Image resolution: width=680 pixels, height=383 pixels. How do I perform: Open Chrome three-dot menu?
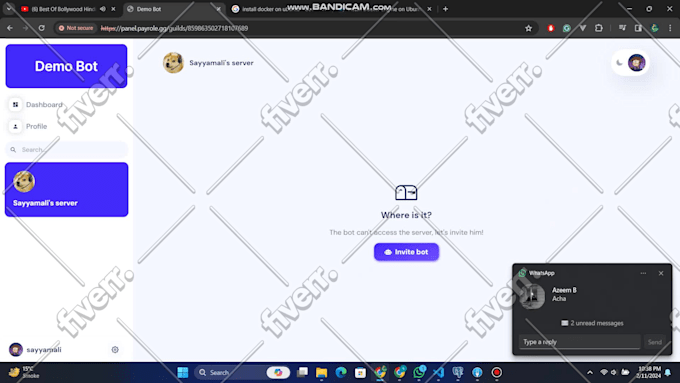tap(670, 28)
